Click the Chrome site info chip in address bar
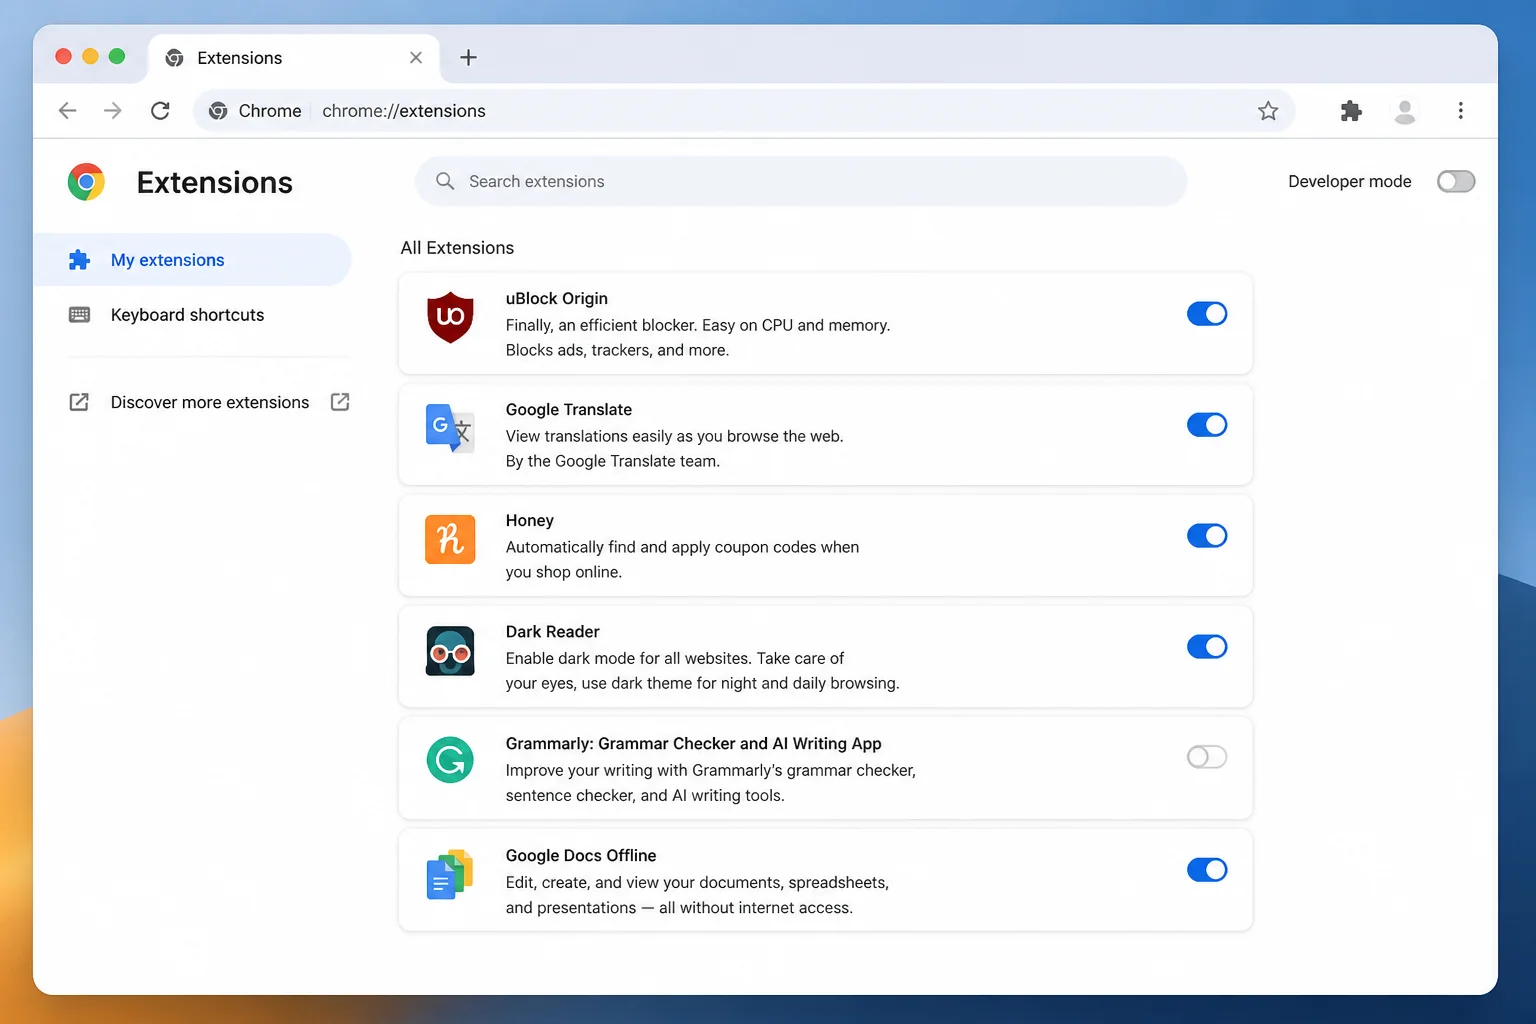 pyautogui.click(x=255, y=111)
